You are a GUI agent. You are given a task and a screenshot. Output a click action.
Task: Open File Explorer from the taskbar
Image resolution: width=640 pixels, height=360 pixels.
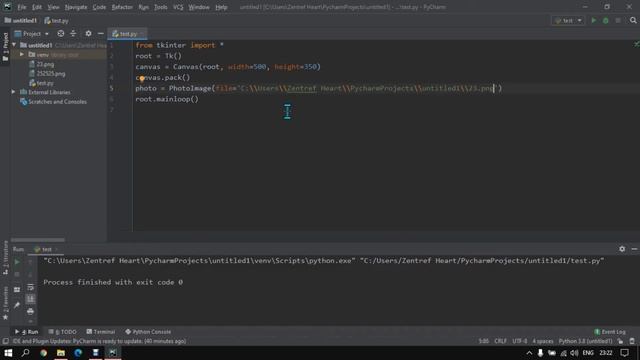click(61, 353)
